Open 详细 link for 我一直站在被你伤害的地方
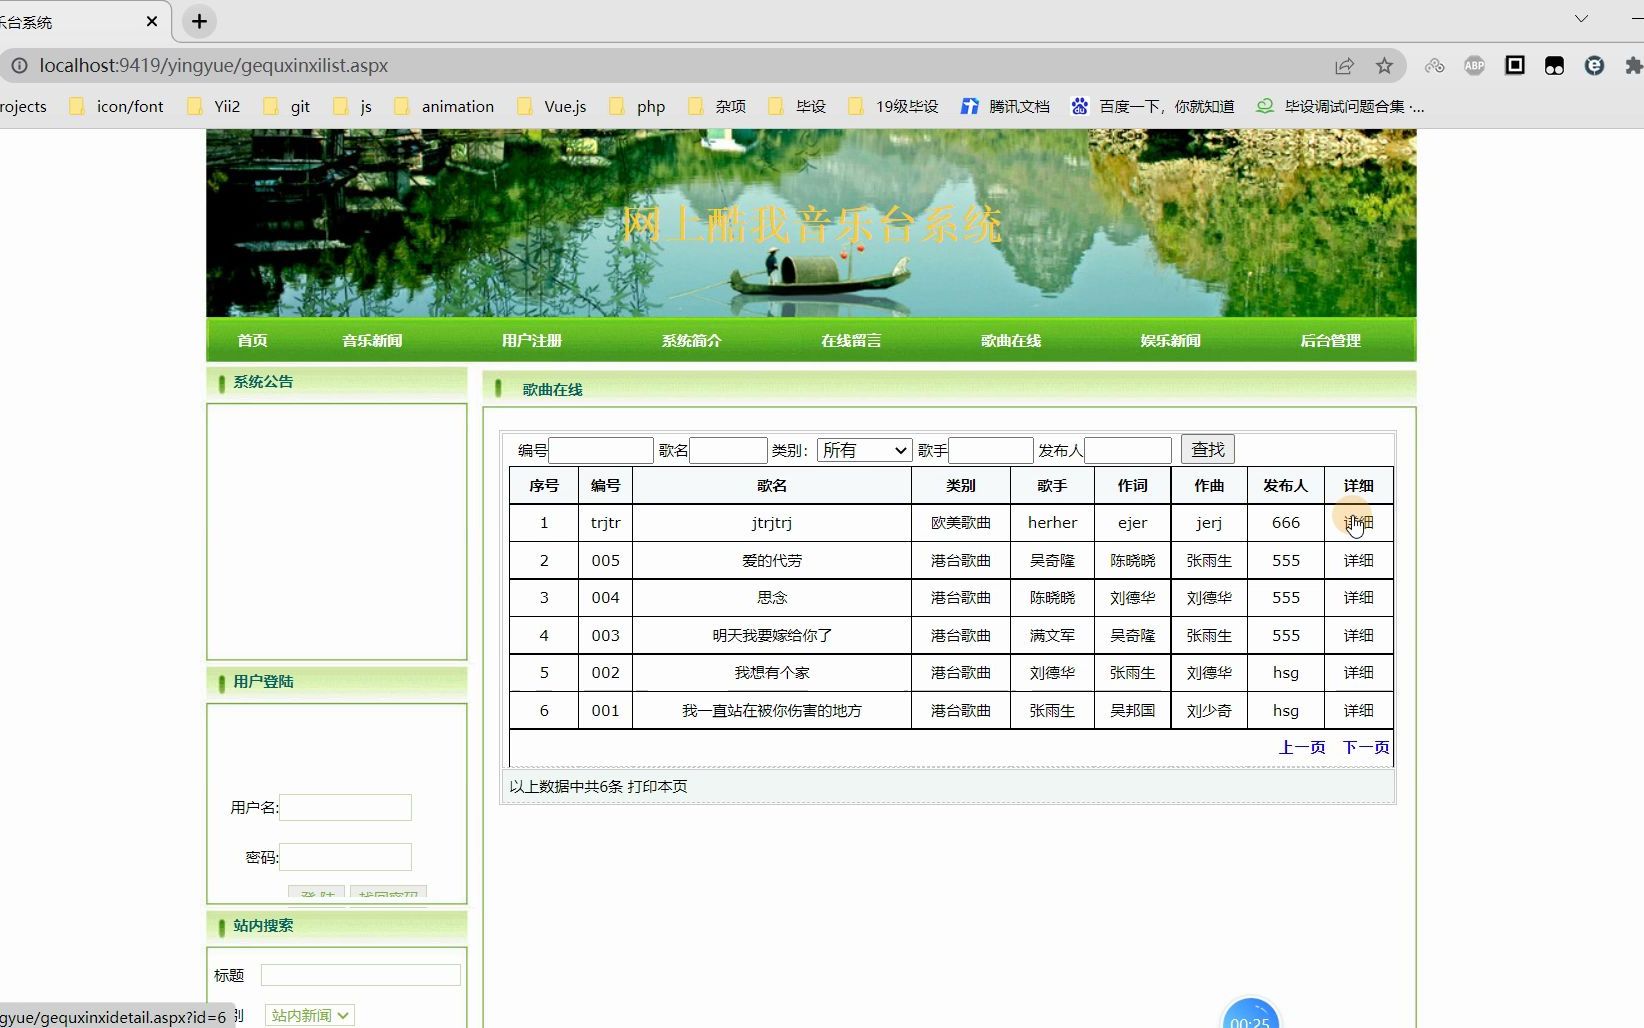Screen dimensions: 1644x1028 point(1358,711)
